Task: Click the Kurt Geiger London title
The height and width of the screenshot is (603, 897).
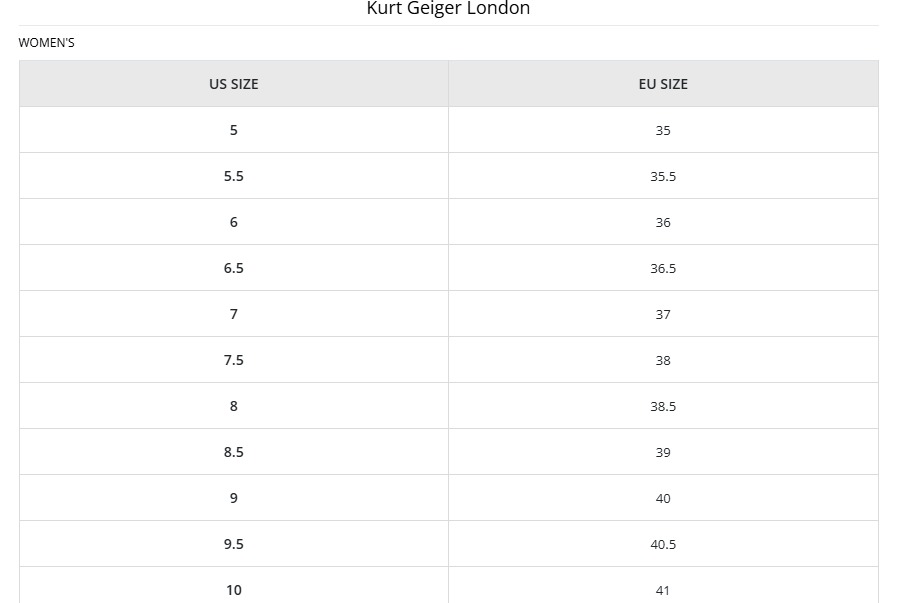Action: [448, 8]
